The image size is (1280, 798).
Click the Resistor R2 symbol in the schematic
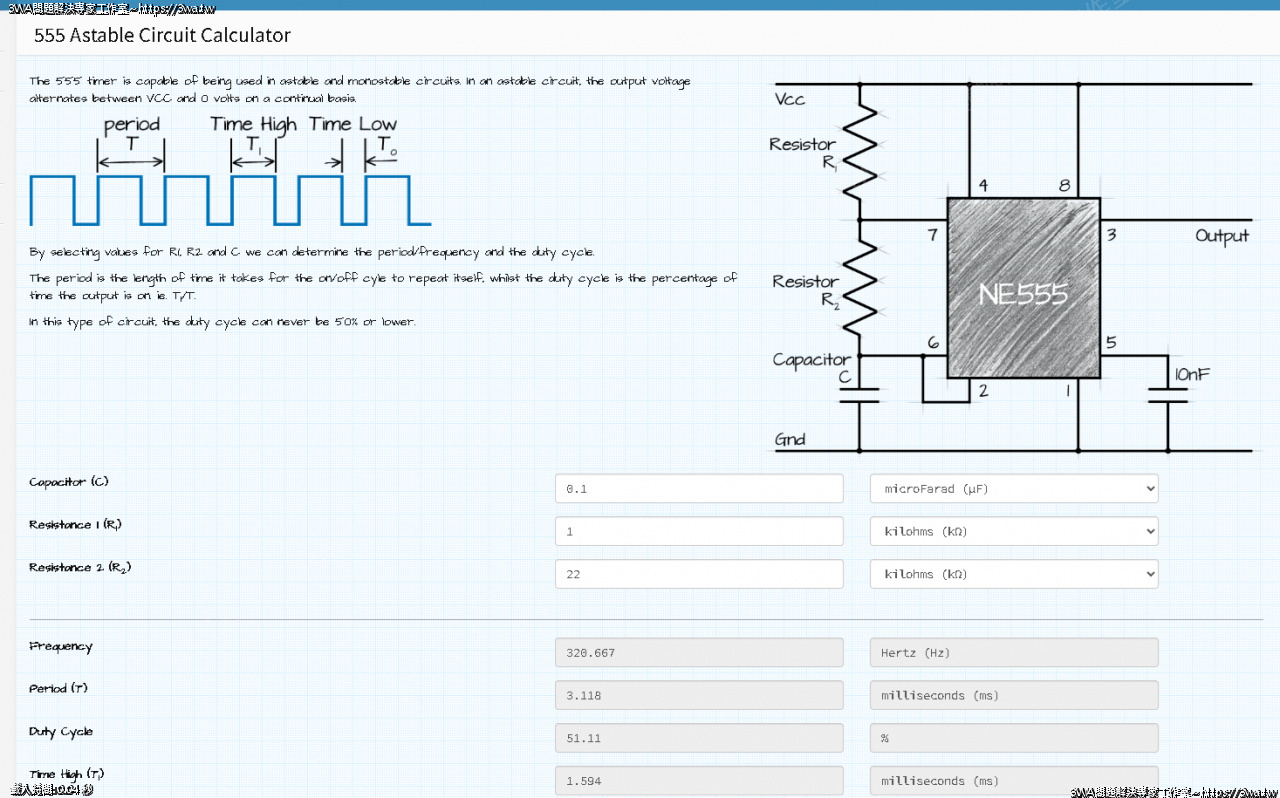(859, 288)
